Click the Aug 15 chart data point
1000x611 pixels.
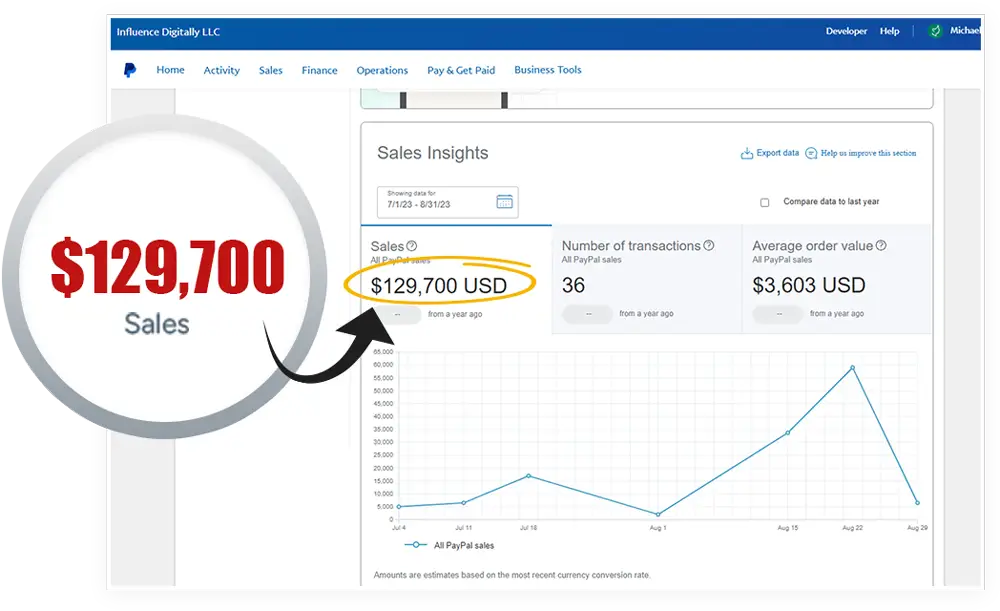pyautogui.click(x=788, y=432)
